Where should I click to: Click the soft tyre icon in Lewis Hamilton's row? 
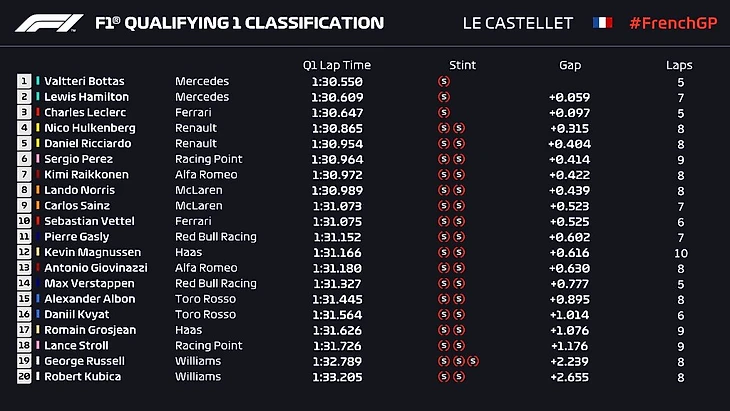tap(444, 97)
